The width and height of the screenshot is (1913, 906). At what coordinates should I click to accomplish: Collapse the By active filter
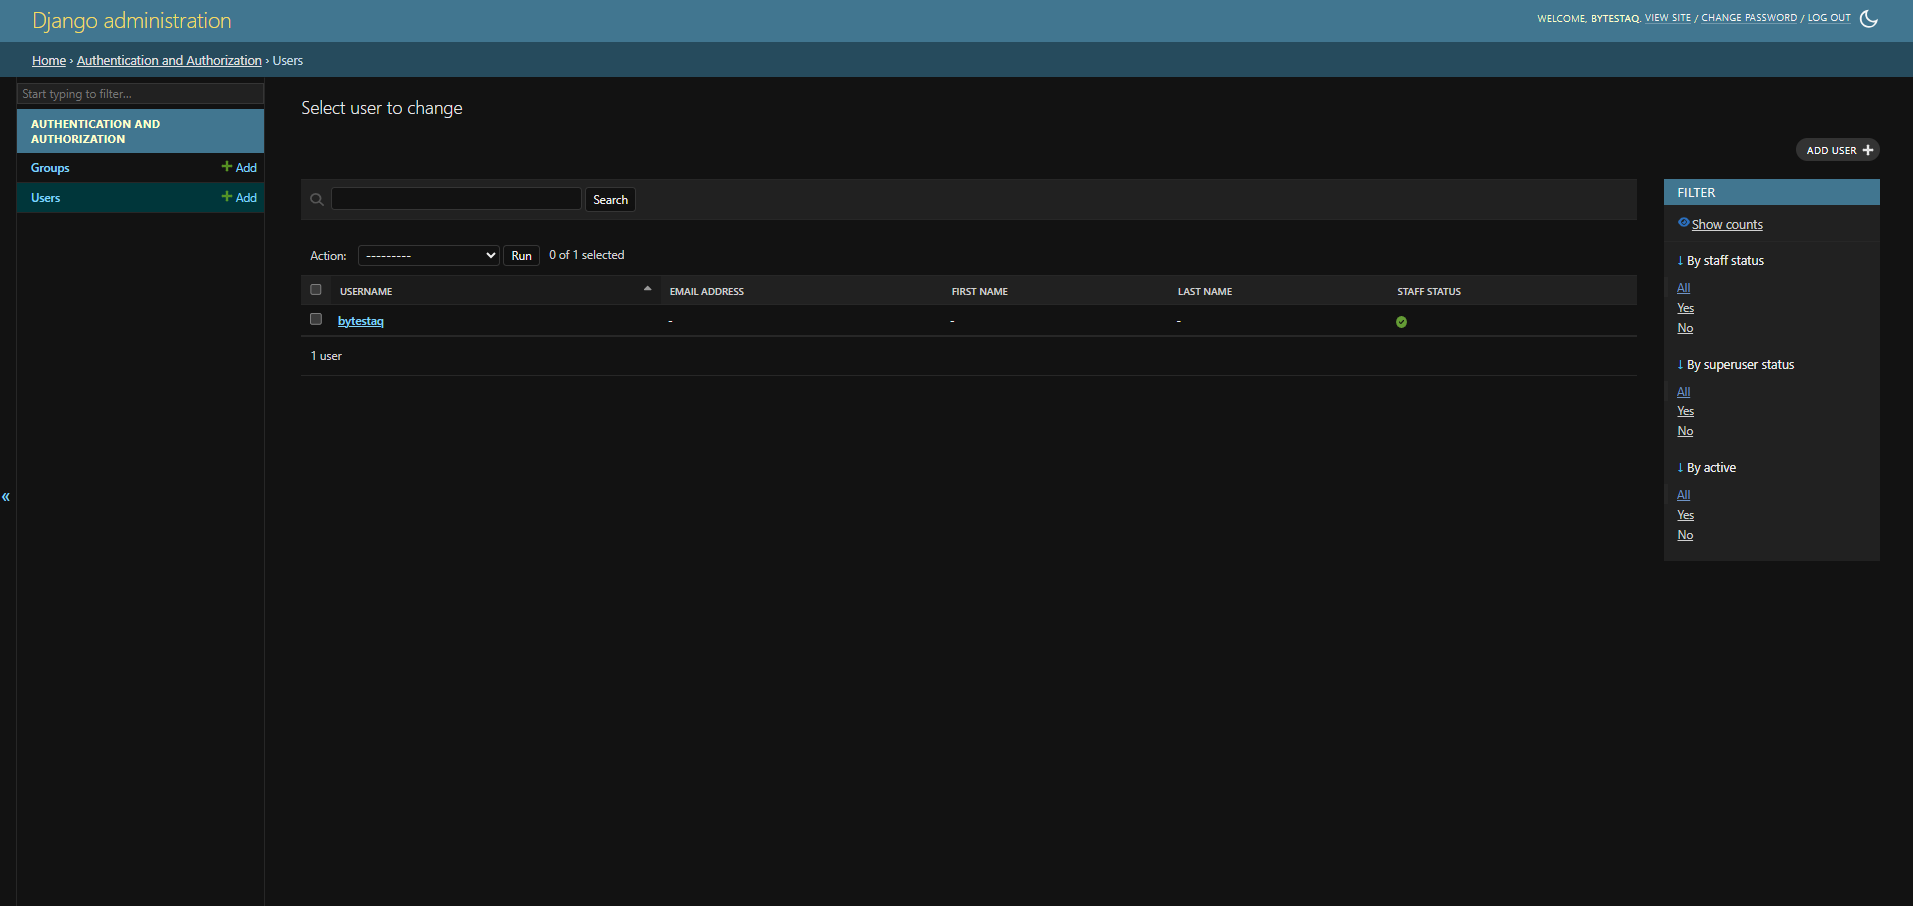[x=1706, y=468]
